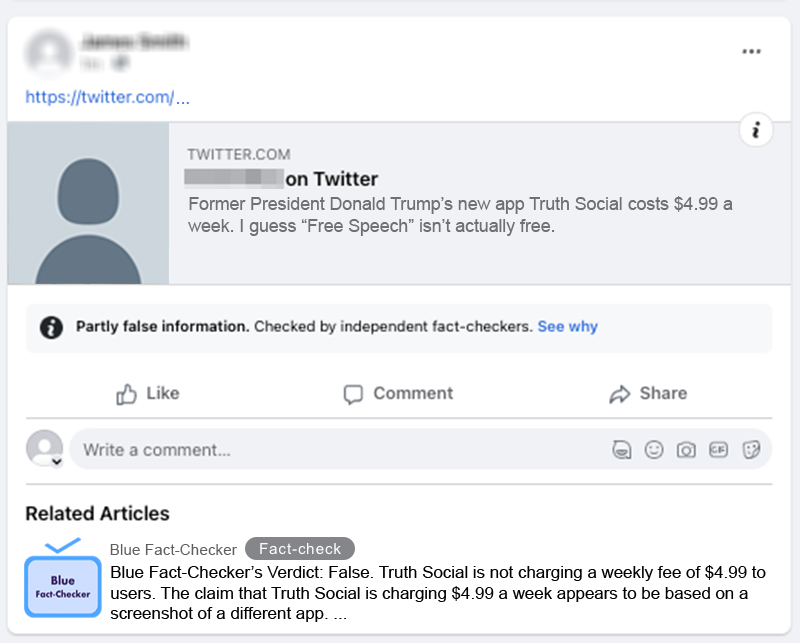The image size is (800, 643).
Task: Open the Blue Fact-Checker verdict article text
Action: 438,593
